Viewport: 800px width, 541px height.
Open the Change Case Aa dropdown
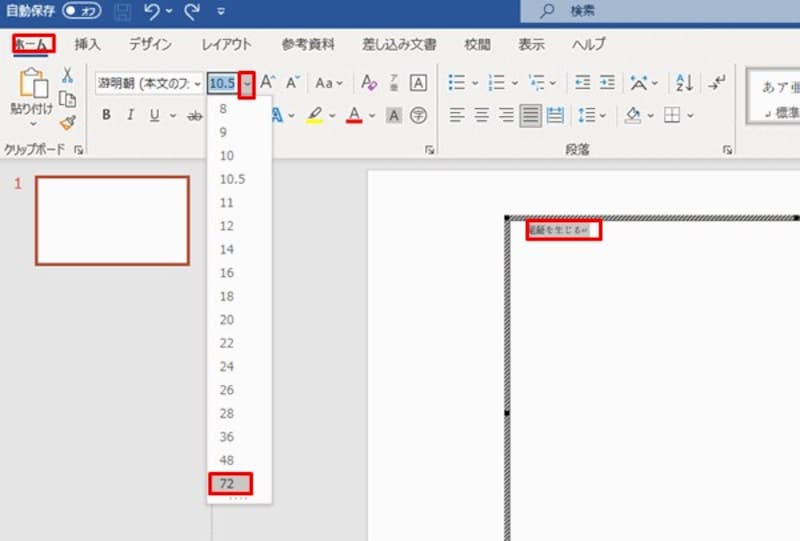329,83
